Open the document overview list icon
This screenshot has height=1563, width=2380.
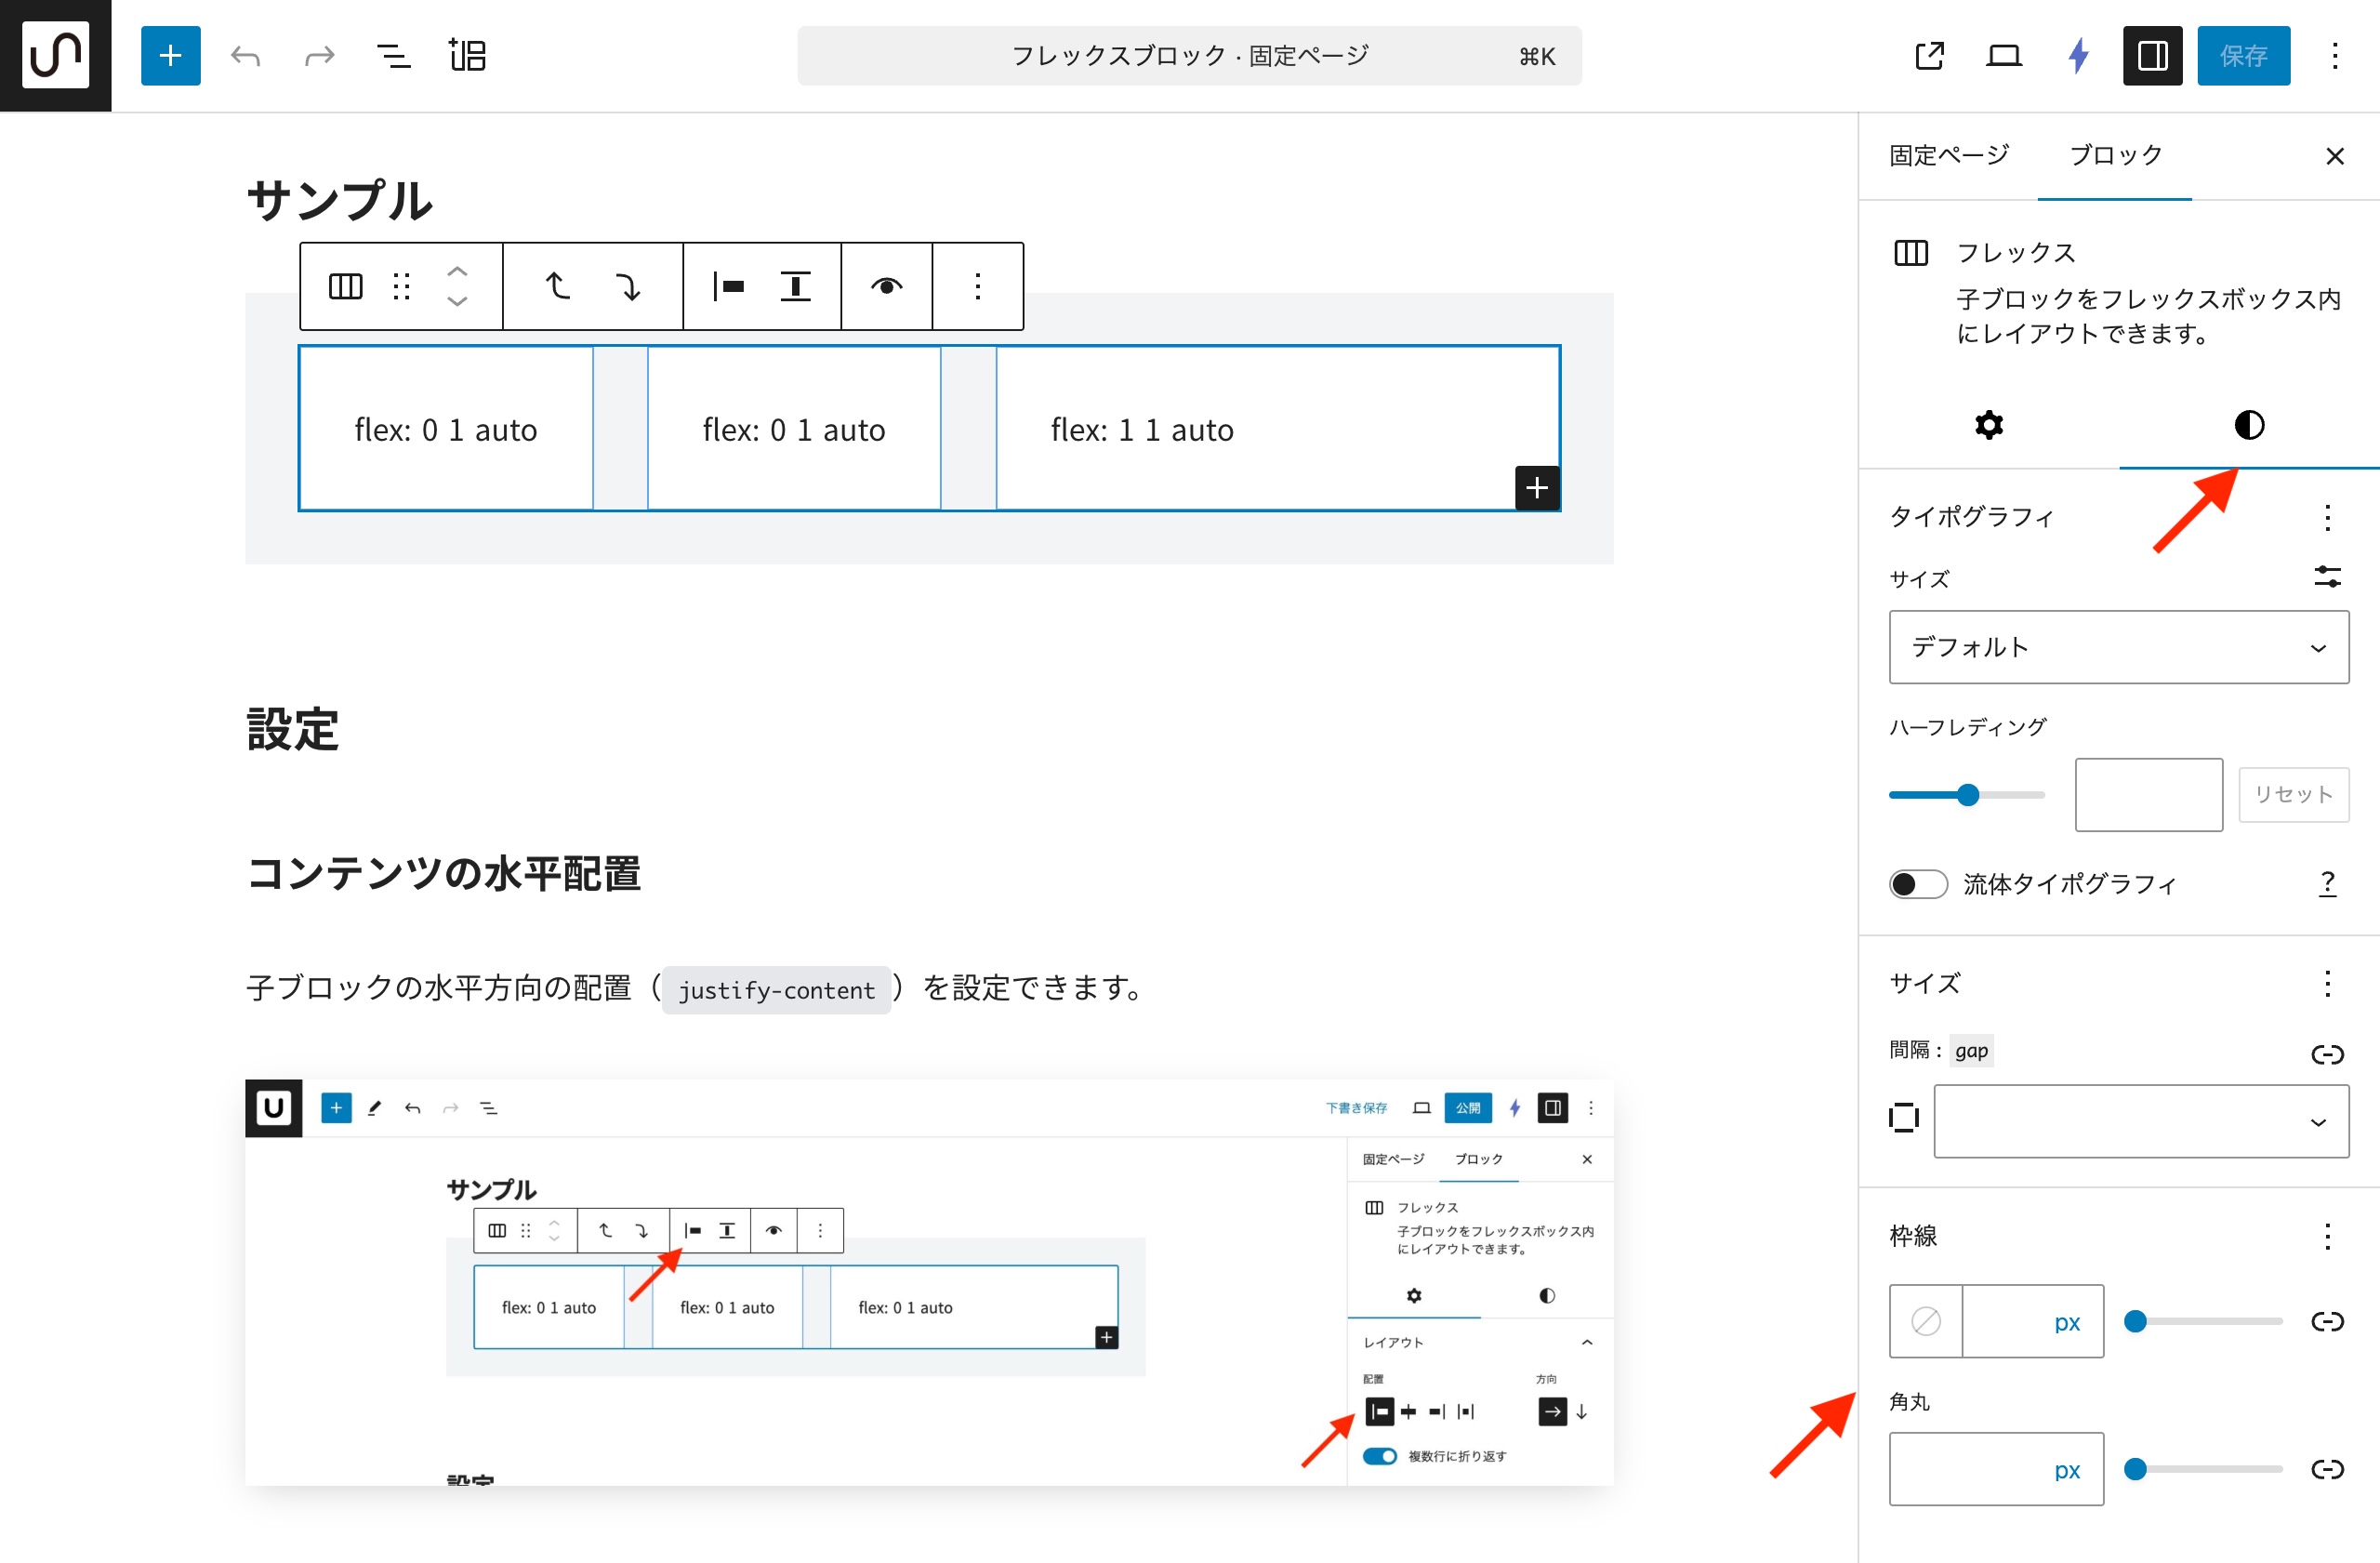coord(393,56)
